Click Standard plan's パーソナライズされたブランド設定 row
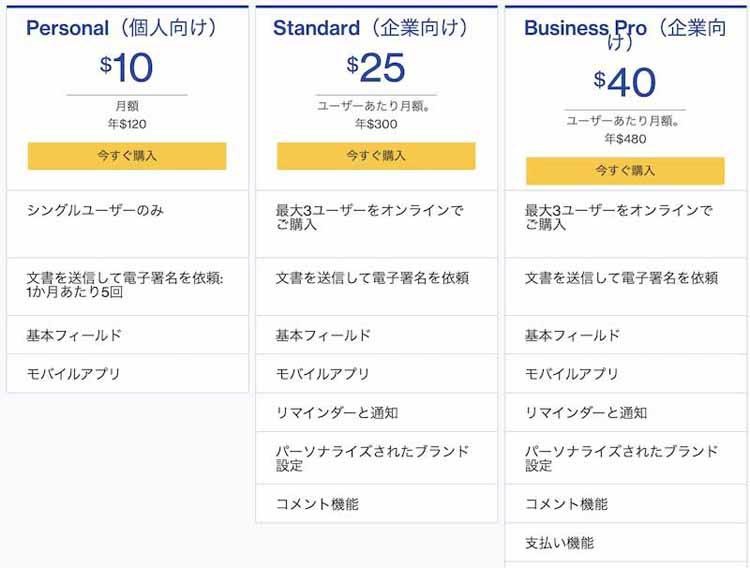The image size is (750, 568). (x=376, y=458)
